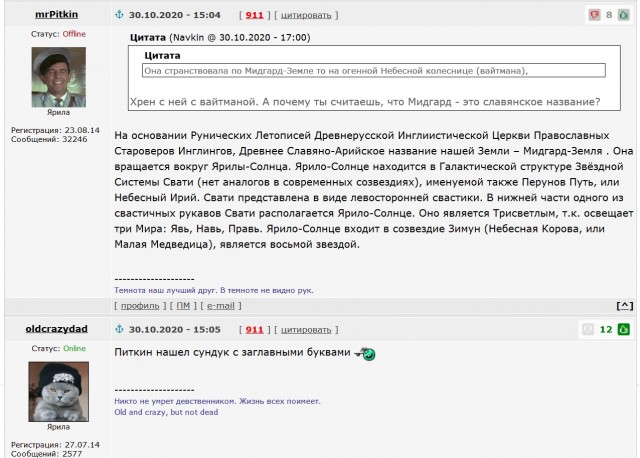Screen dimensions: 640x458
Task: Click 'Сообщений: 32246' under mrPitkin
Action: point(49,139)
